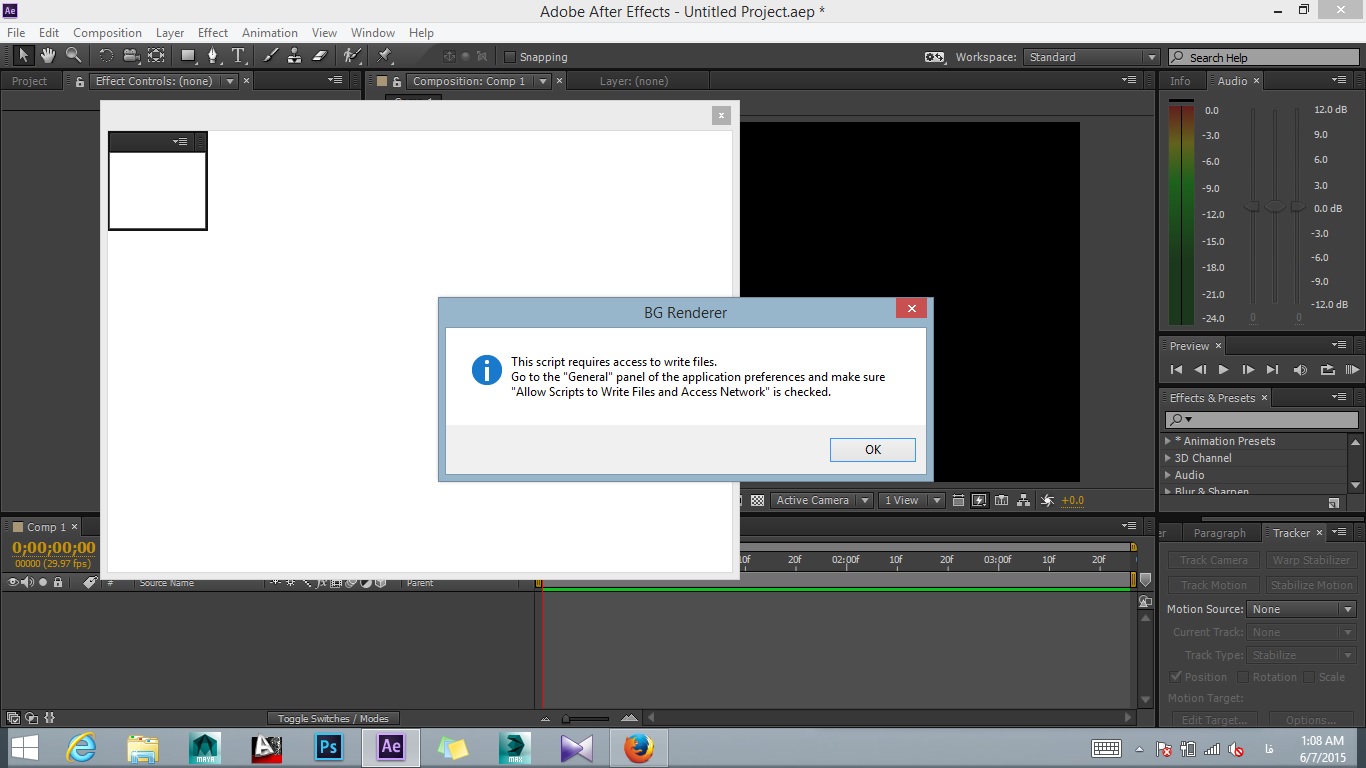This screenshot has width=1366, height=768.
Task: Click the First Frame button in Preview
Action: click(1177, 370)
